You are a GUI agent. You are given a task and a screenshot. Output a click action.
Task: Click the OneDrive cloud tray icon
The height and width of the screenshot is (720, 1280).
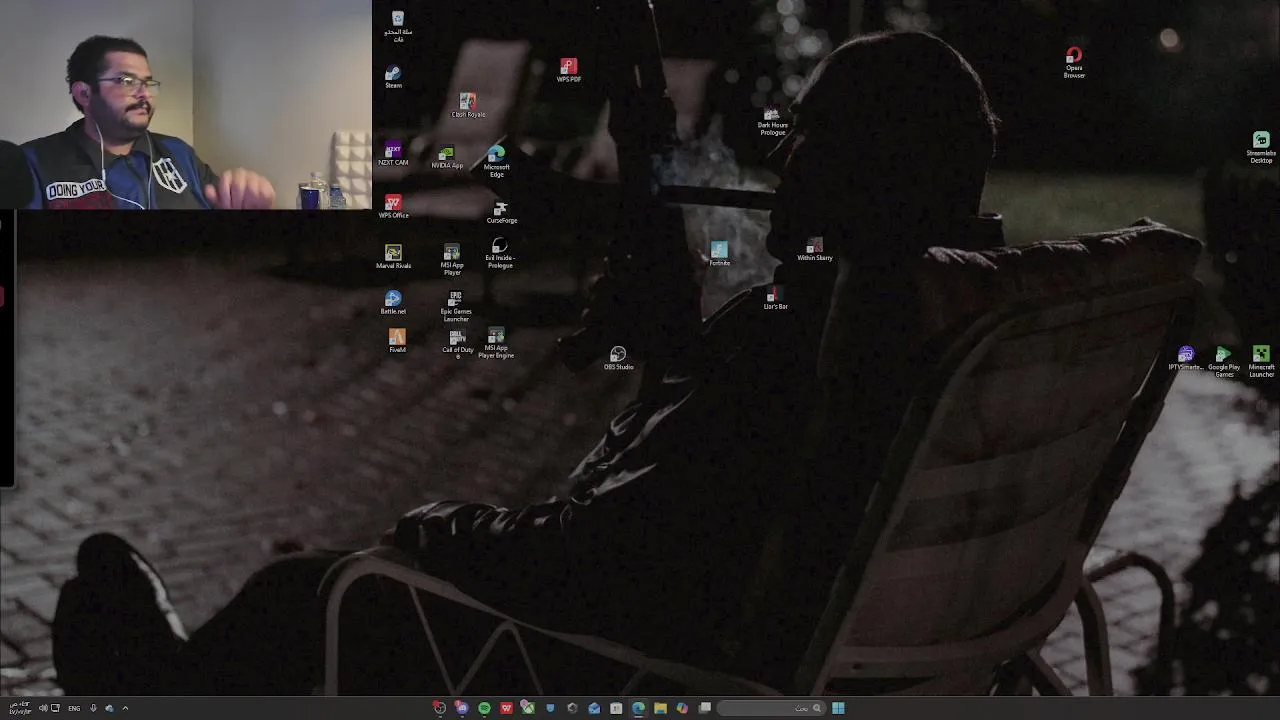point(109,708)
